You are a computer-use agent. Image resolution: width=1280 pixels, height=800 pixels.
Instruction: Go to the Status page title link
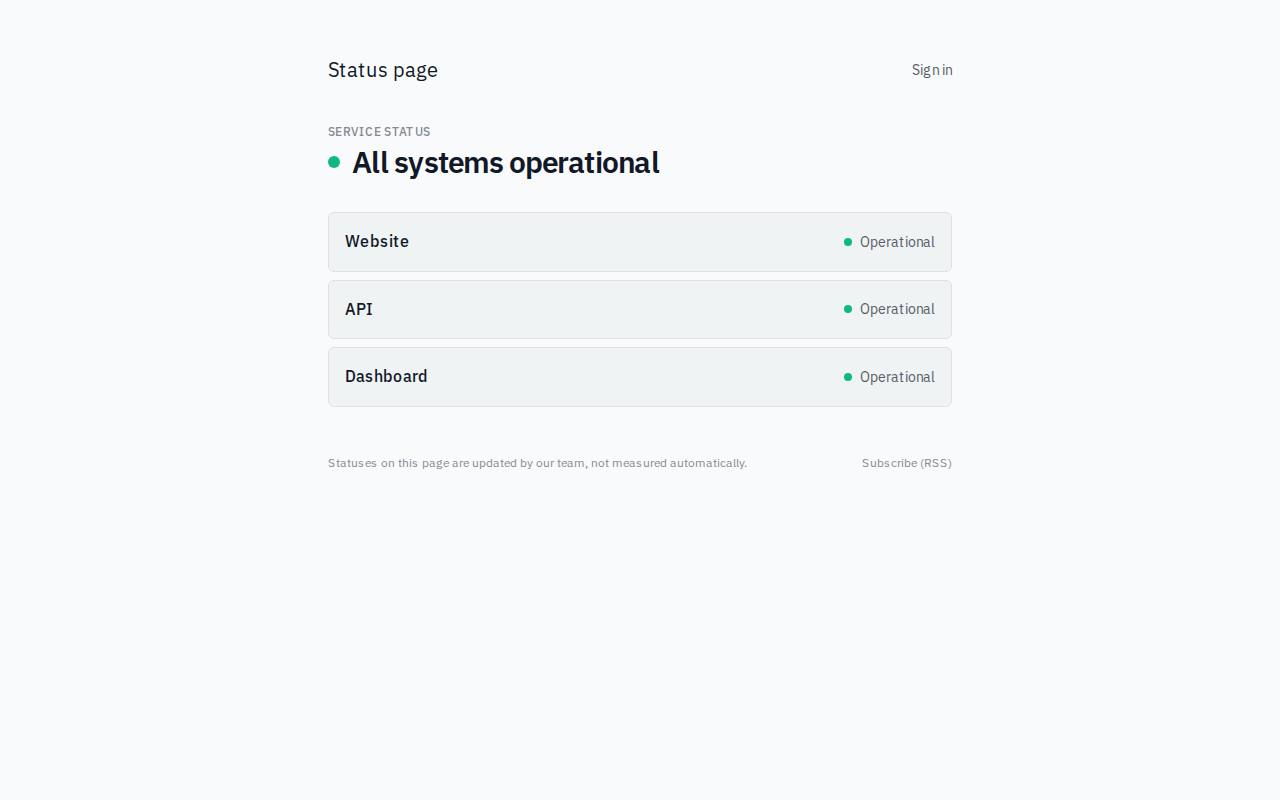tap(383, 70)
